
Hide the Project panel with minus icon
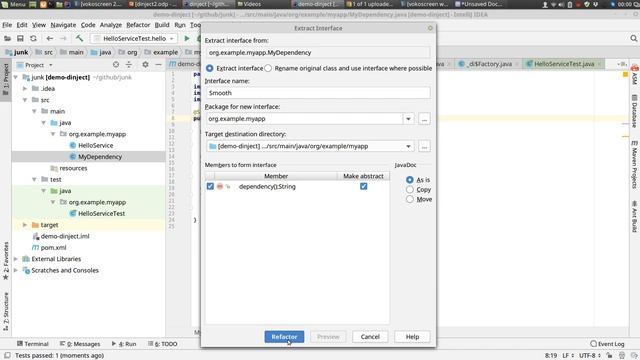click(x=158, y=64)
